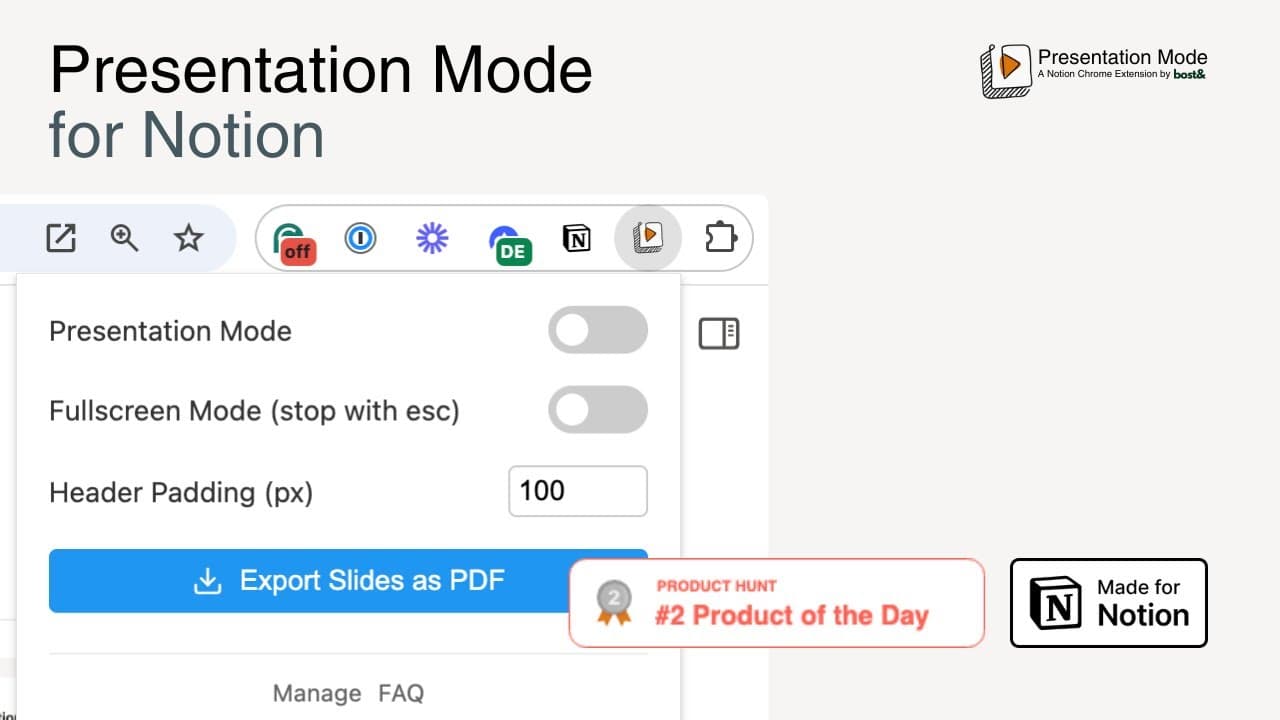
Task: Click the extension icon with red off badge
Action: click(x=294, y=241)
